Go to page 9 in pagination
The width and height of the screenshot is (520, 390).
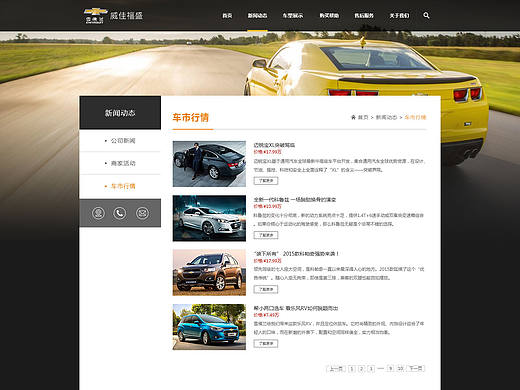pyautogui.click(x=391, y=369)
